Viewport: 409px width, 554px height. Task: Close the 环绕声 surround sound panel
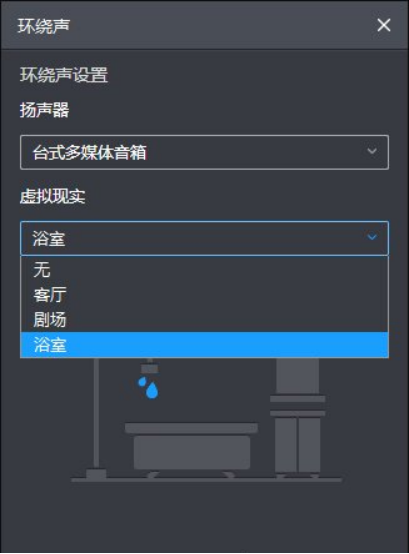[x=384, y=25]
